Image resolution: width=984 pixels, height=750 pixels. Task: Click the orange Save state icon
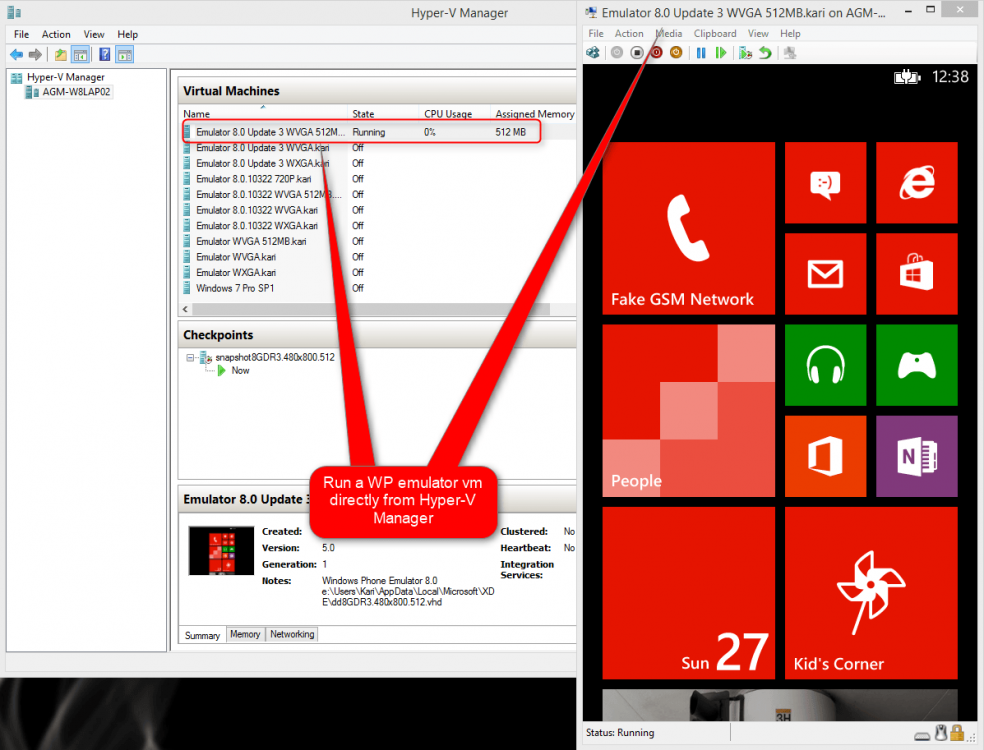[676, 53]
